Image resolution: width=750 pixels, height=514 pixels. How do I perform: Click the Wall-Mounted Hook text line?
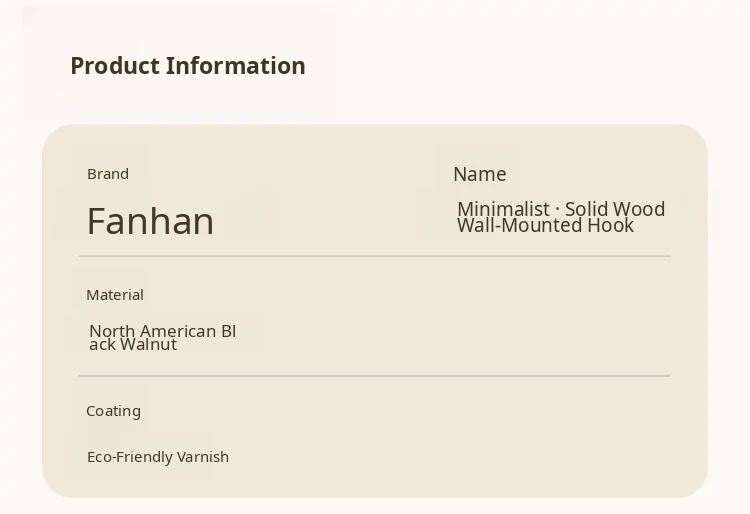pyautogui.click(x=545, y=226)
